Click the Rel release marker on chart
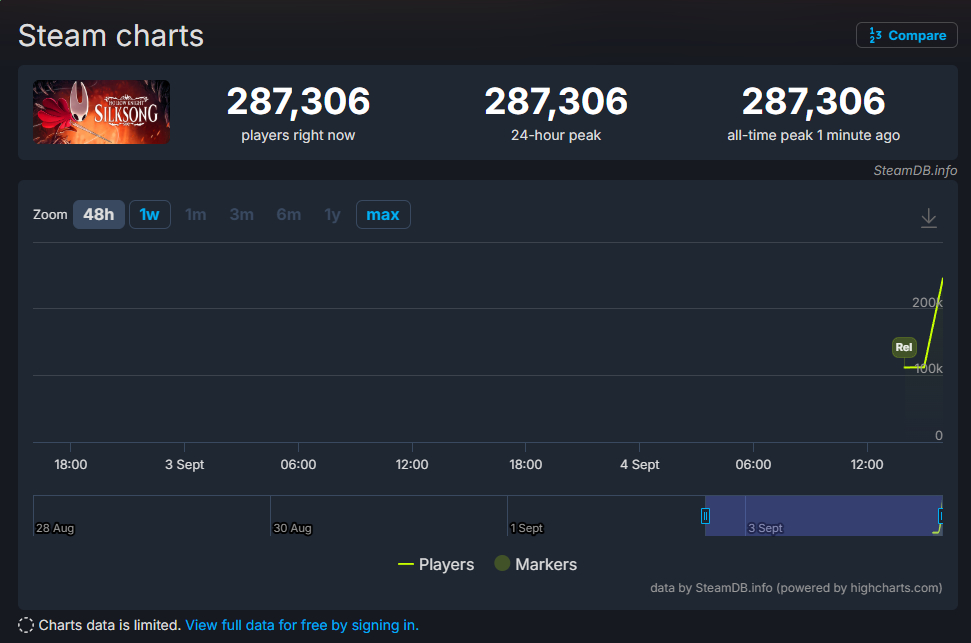971x643 pixels. tap(904, 347)
